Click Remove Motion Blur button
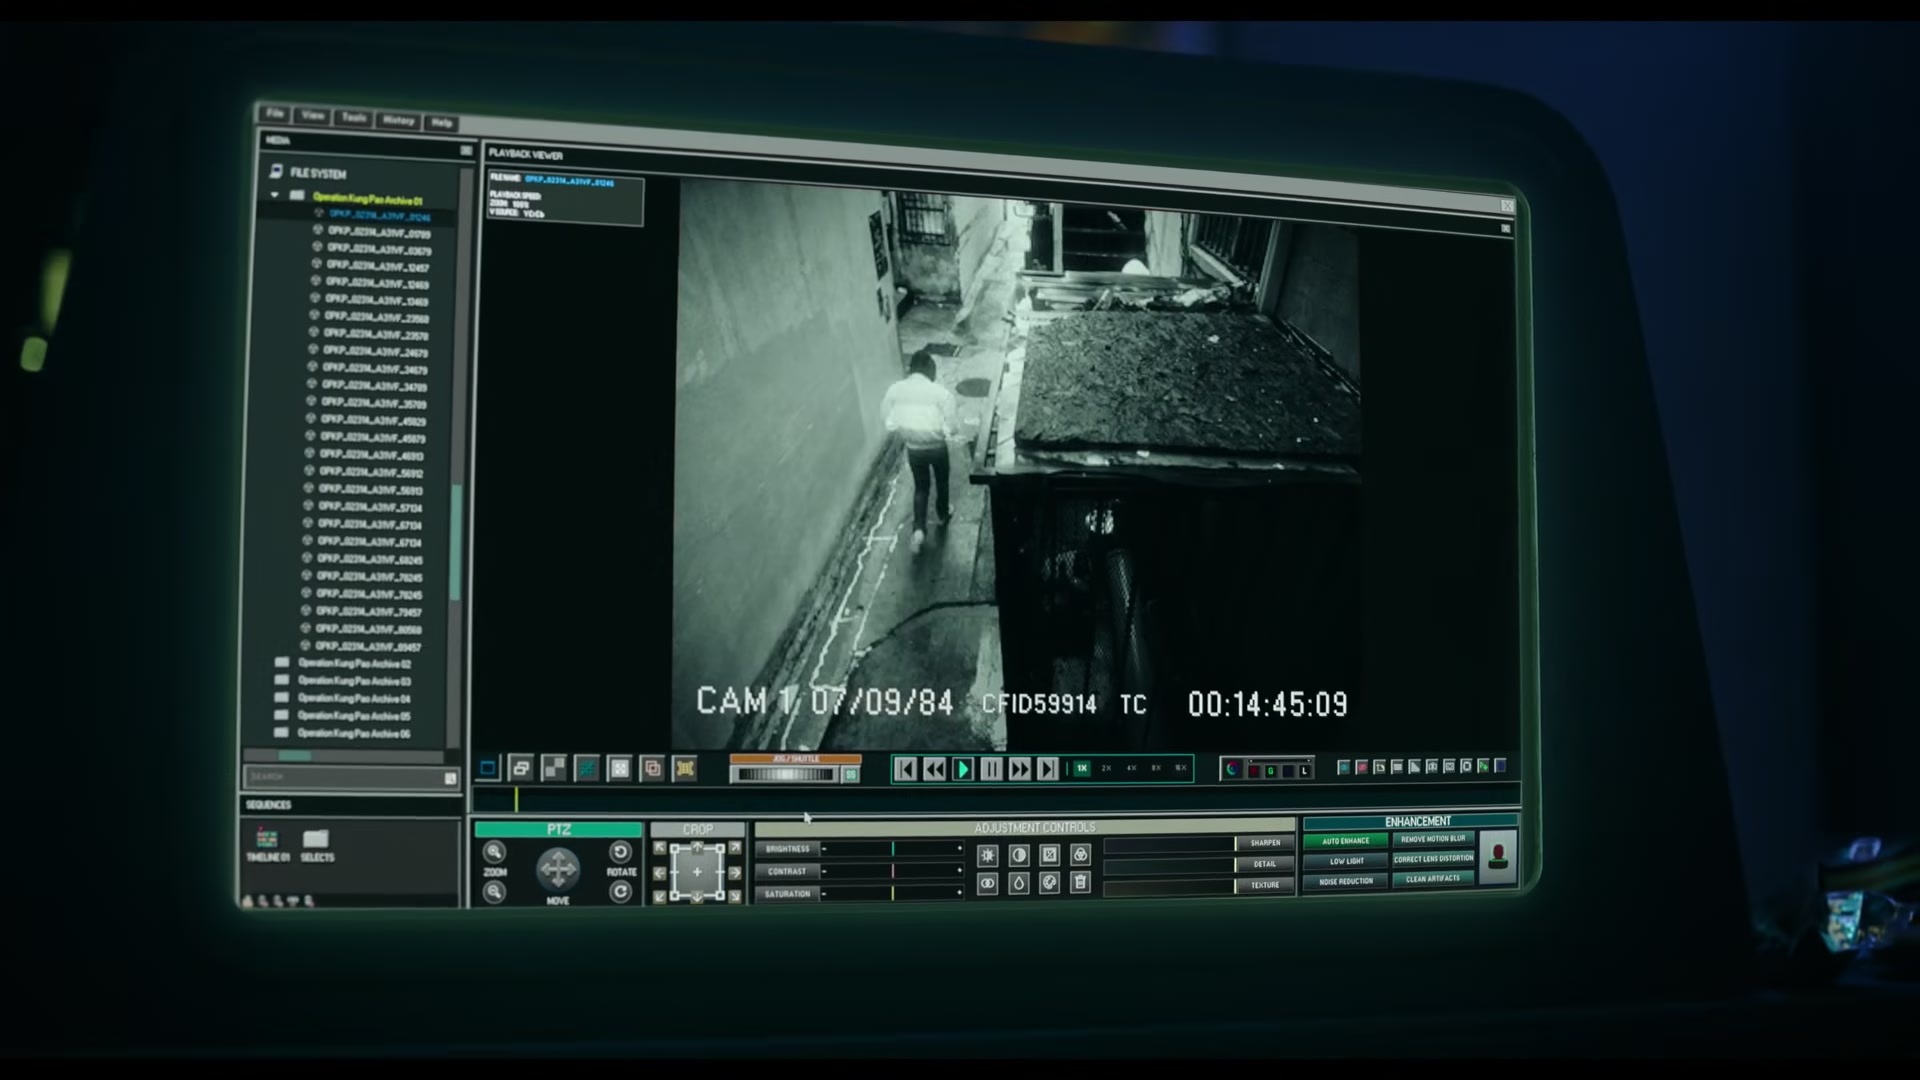Image resolution: width=1920 pixels, height=1080 pixels. point(1432,839)
